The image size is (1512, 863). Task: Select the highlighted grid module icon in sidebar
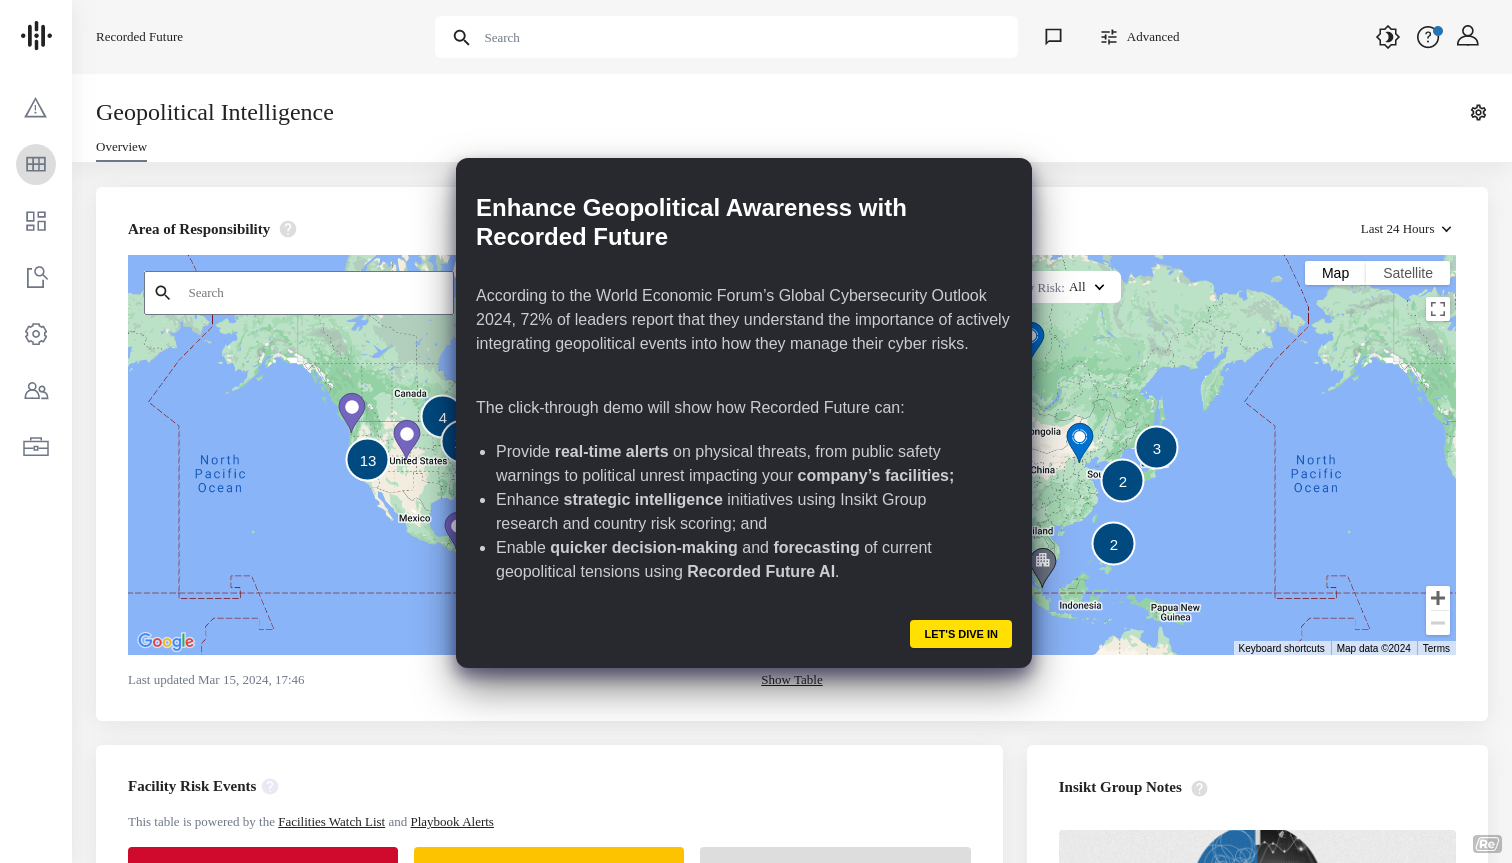(x=35, y=164)
